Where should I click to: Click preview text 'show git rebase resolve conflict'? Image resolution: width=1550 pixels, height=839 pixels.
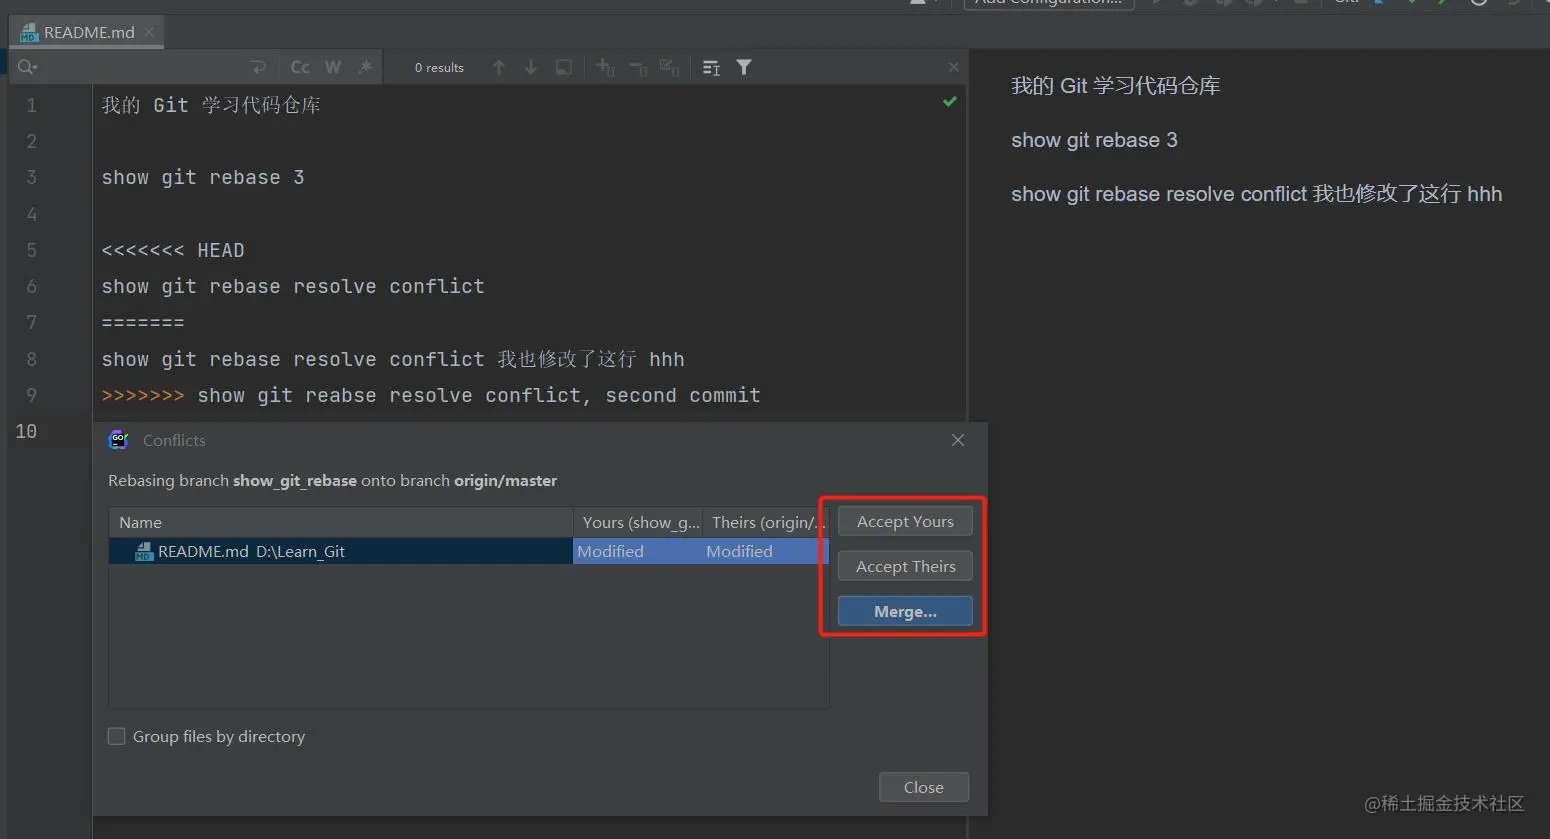click(1159, 194)
